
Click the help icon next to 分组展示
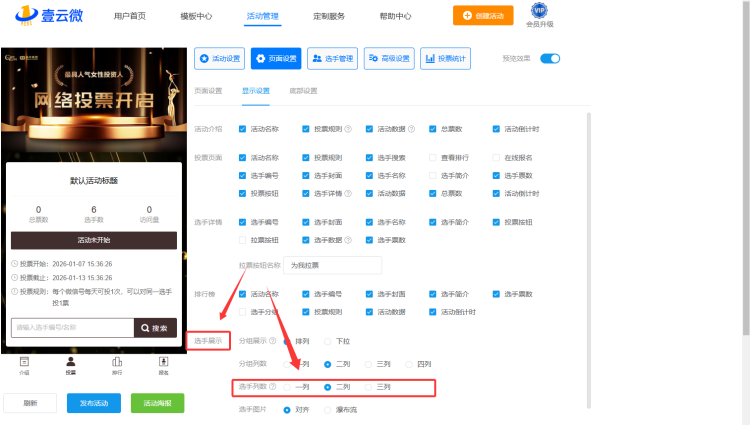pos(273,340)
